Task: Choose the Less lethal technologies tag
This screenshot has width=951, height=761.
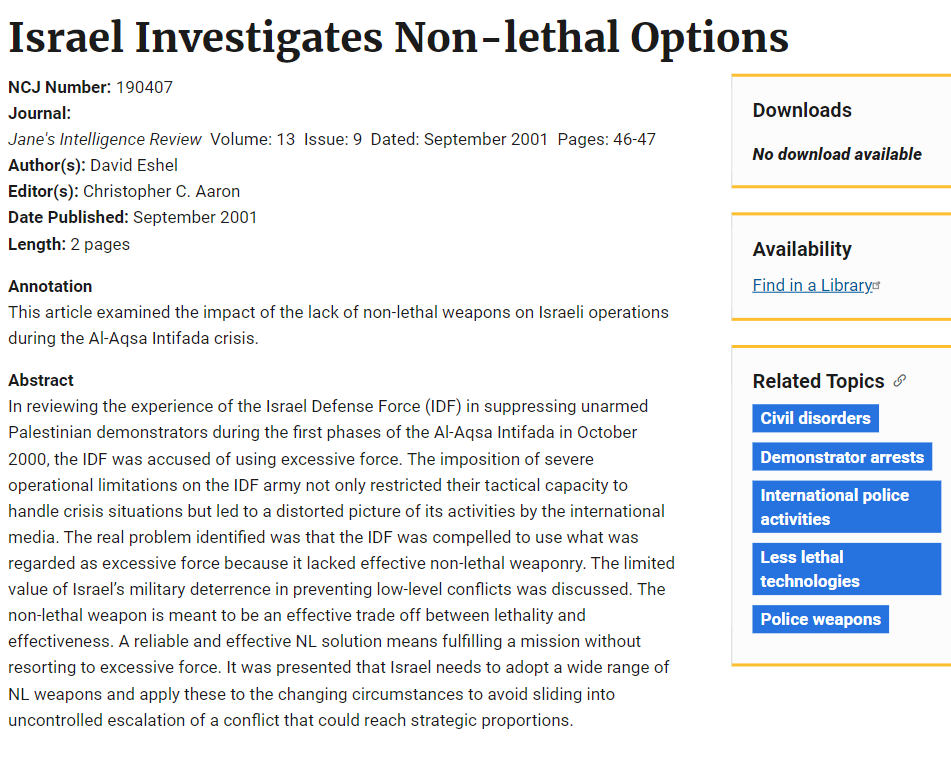Action: 845,569
